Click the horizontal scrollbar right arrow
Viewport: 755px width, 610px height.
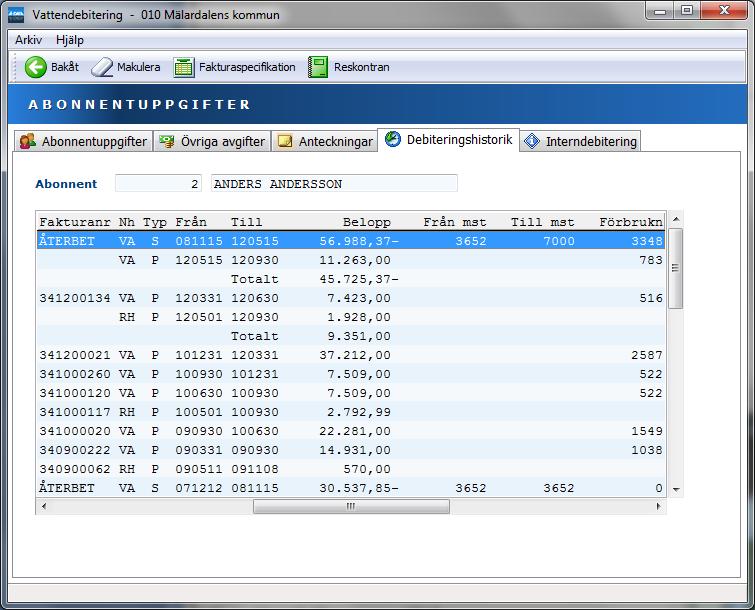(x=658, y=506)
